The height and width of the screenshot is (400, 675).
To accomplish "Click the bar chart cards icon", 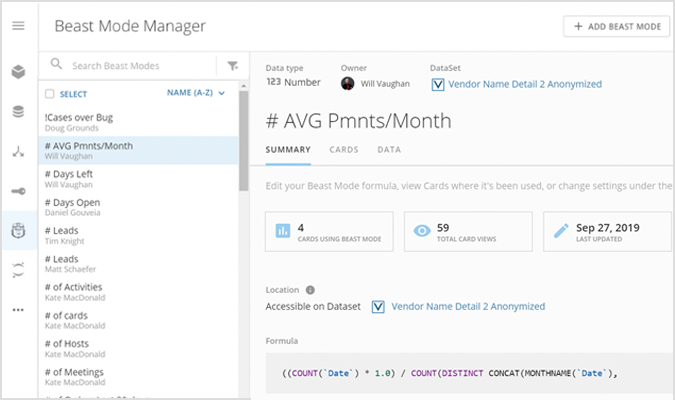I will pos(282,231).
